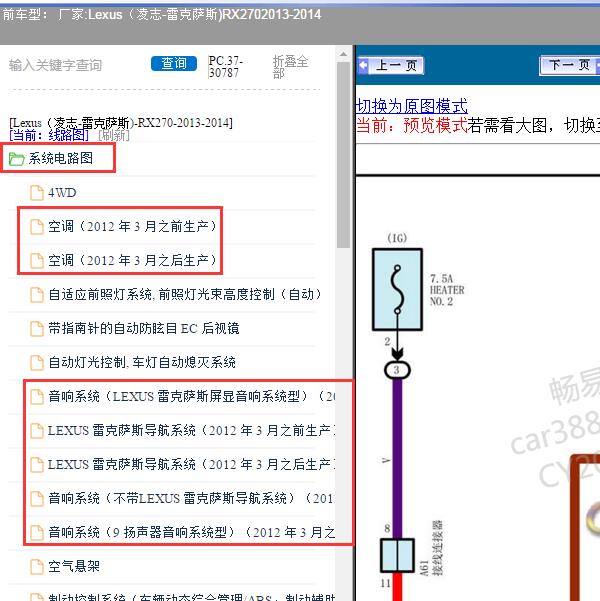Click document icon beside 9 扬声器音响系统型
The image size is (600, 601).
37,533
